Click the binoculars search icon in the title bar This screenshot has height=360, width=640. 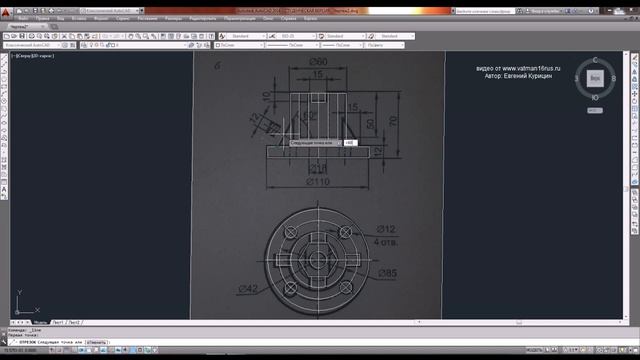[520, 11]
